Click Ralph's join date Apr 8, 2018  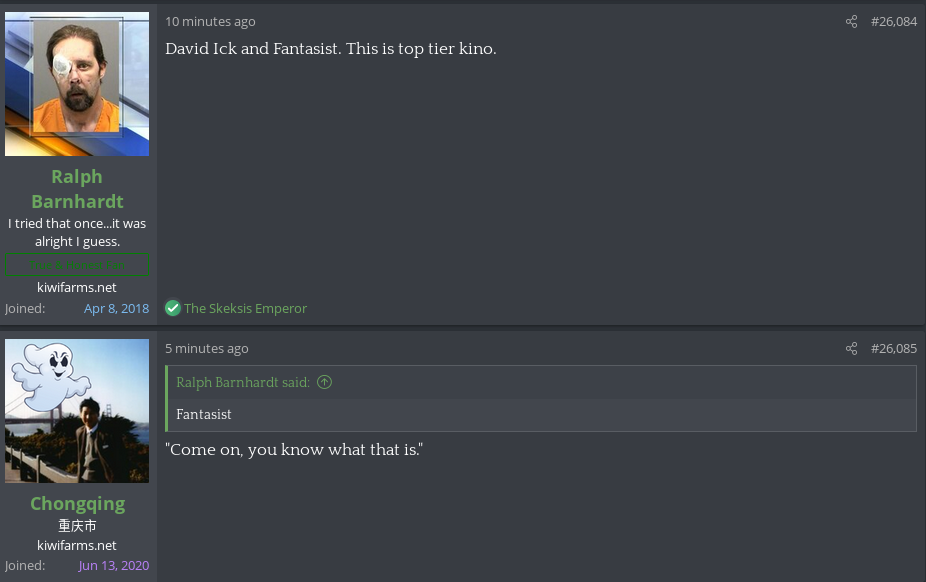(x=116, y=308)
